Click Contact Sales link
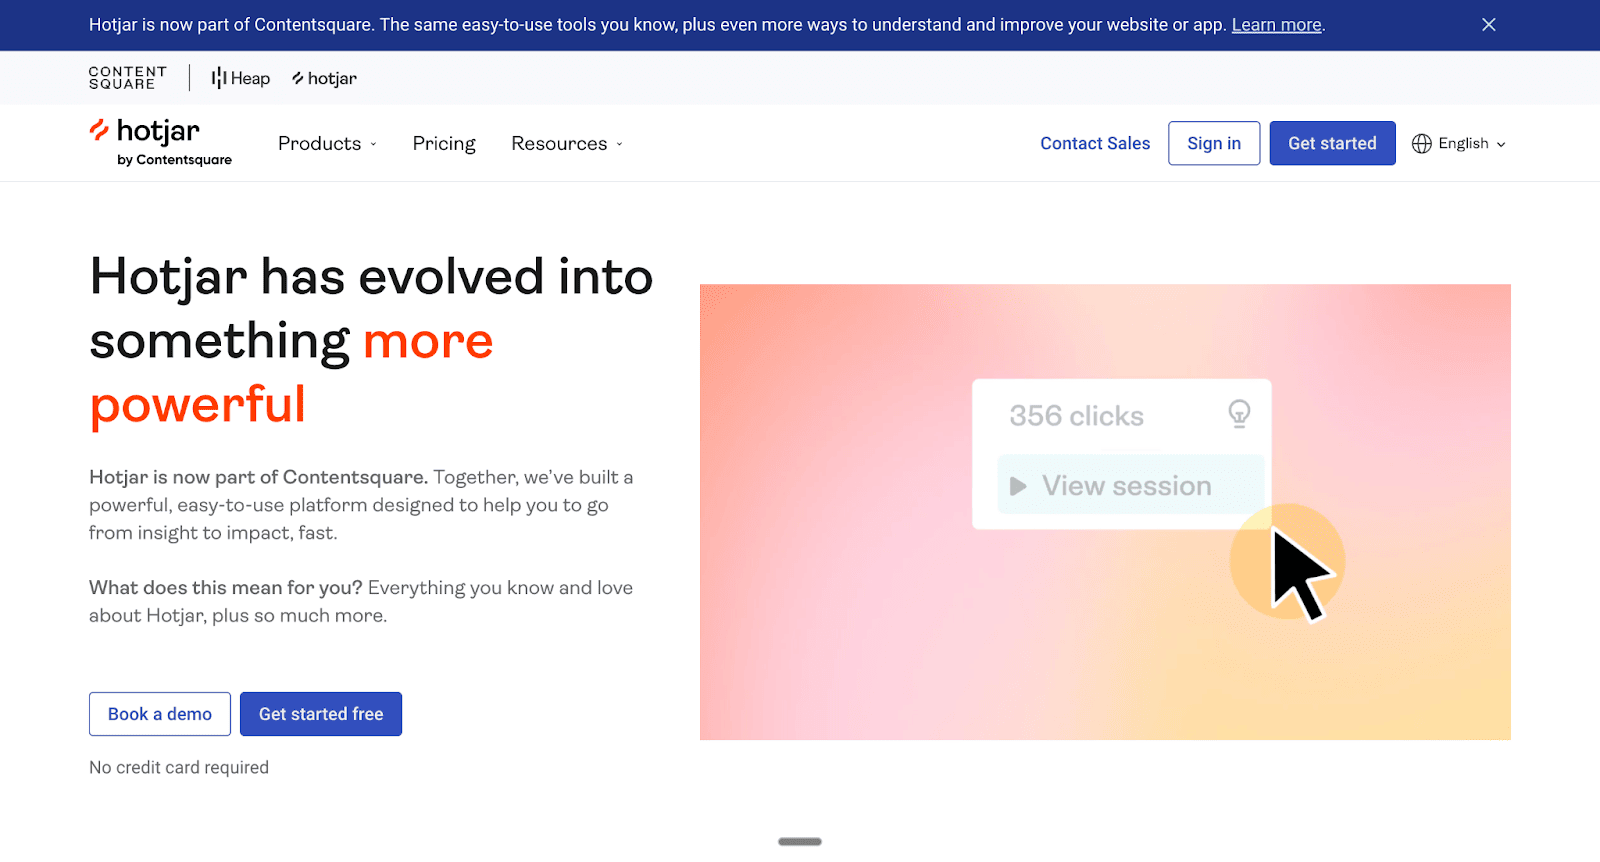1600x862 pixels. (1095, 144)
